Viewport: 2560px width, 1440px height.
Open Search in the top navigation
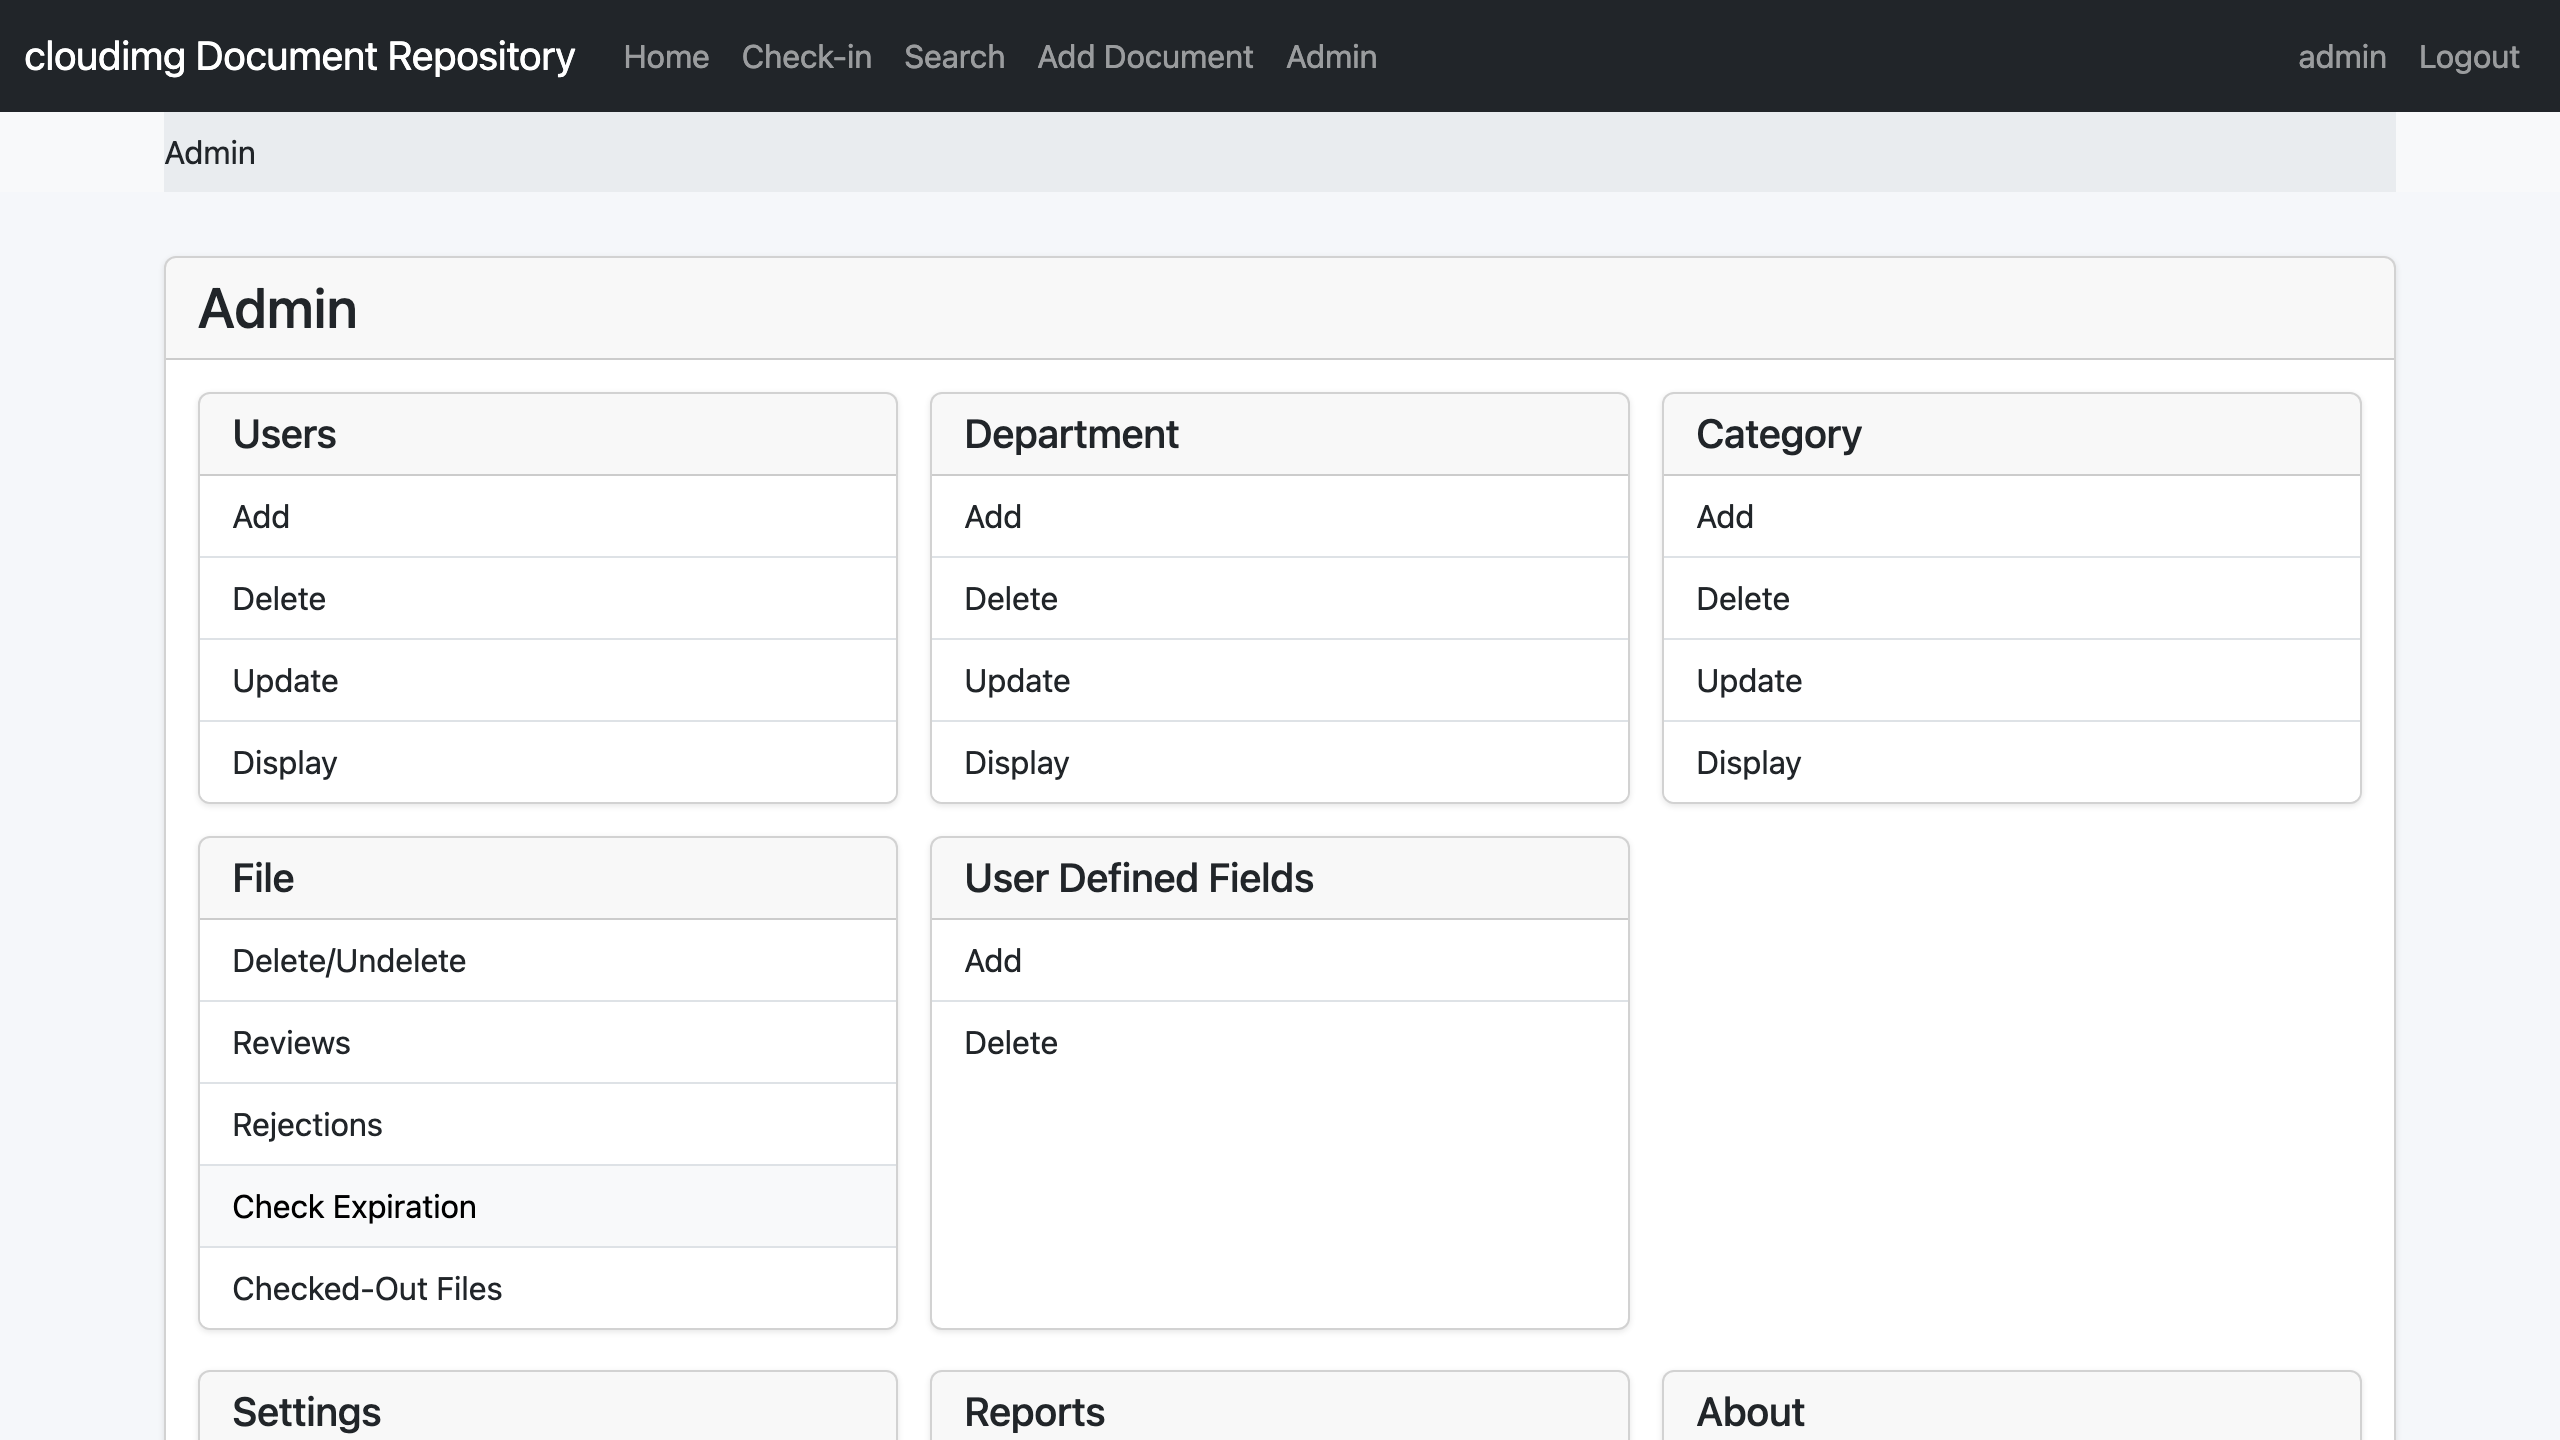tap(954, 57)
